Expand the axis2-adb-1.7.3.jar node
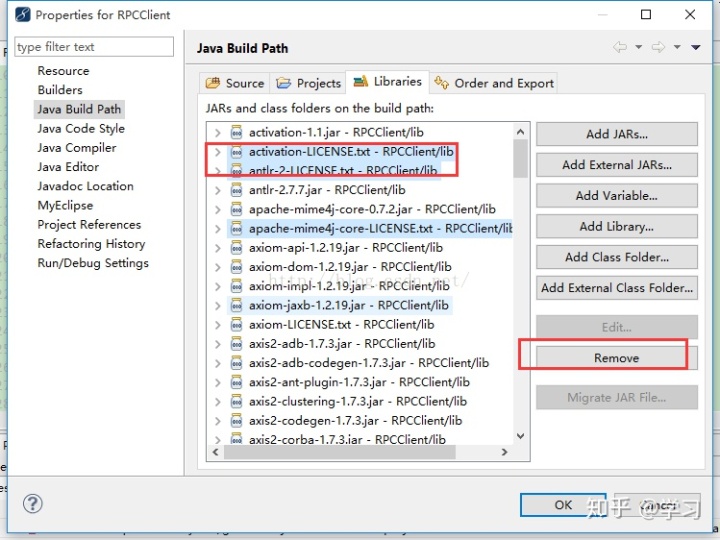This screenshot has width=720, height=540. point(218,344)
